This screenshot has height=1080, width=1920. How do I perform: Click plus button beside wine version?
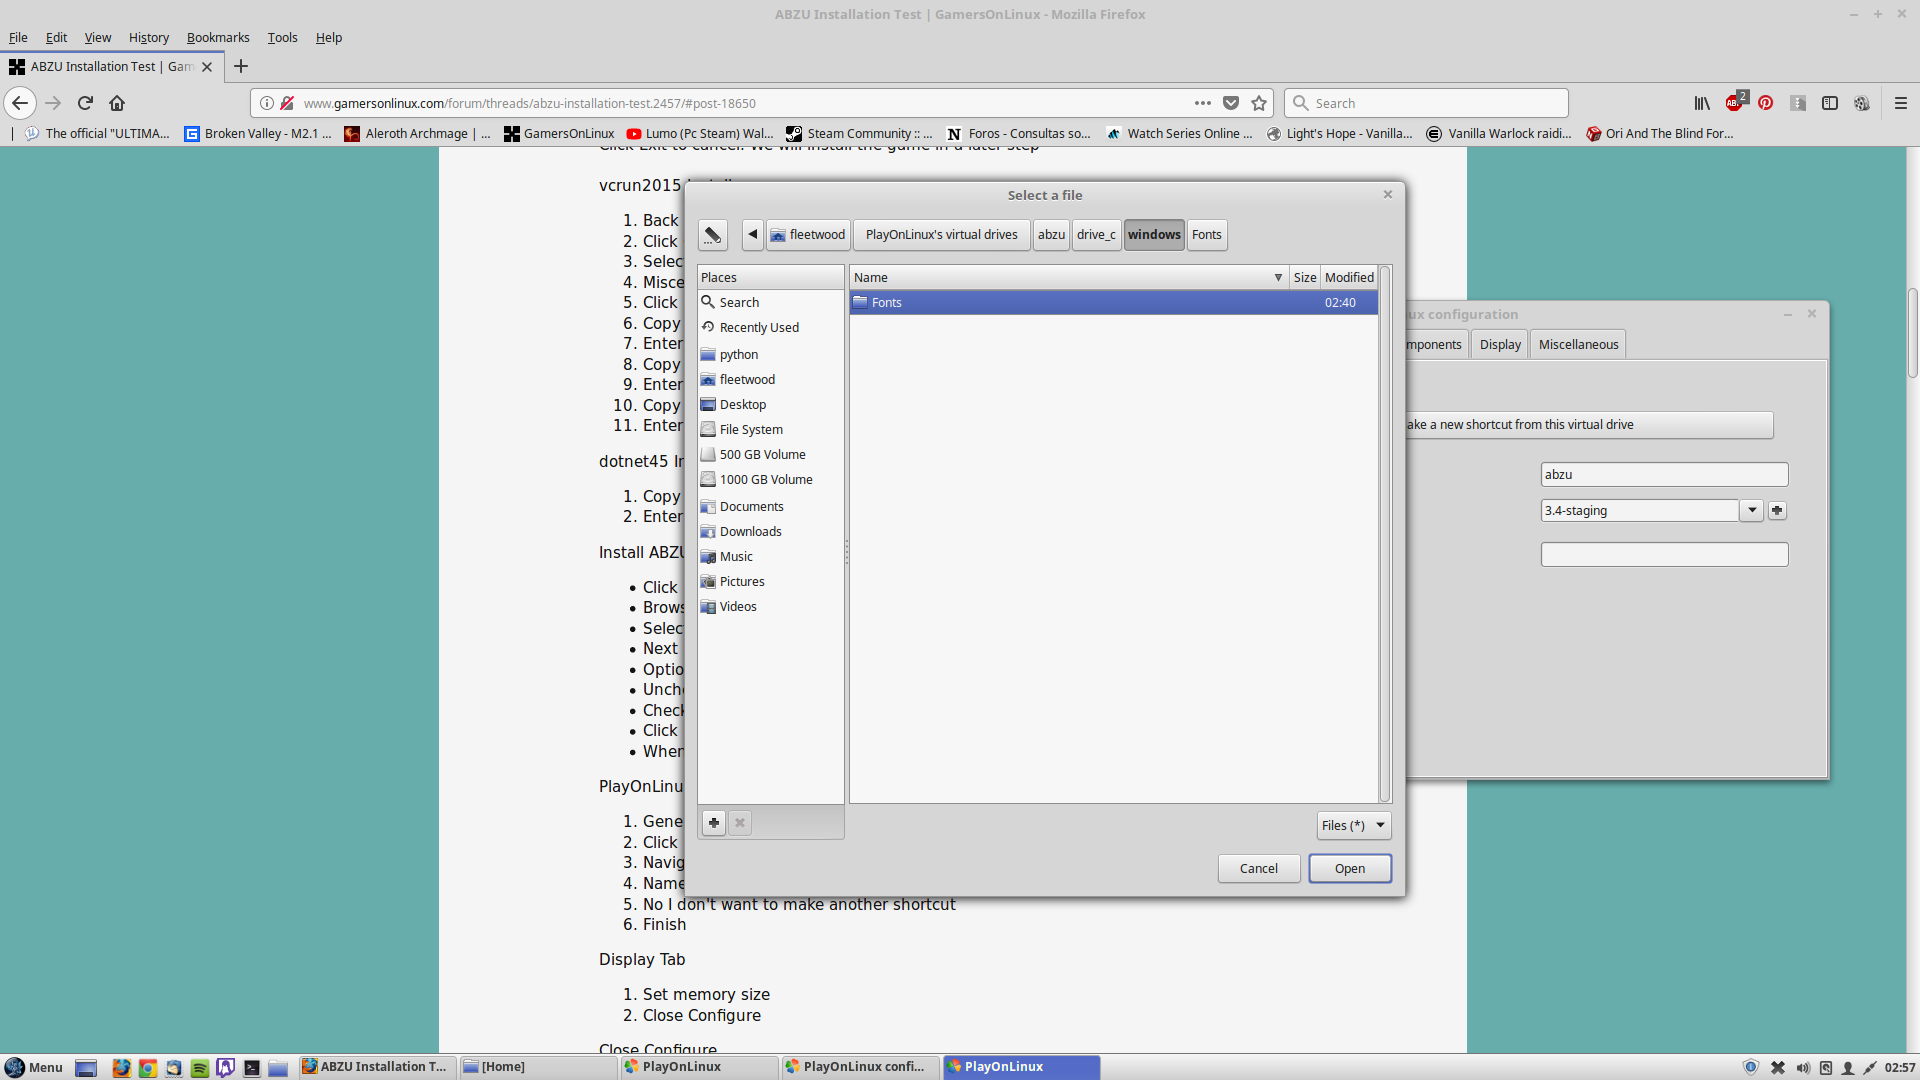click(1777, 510)
